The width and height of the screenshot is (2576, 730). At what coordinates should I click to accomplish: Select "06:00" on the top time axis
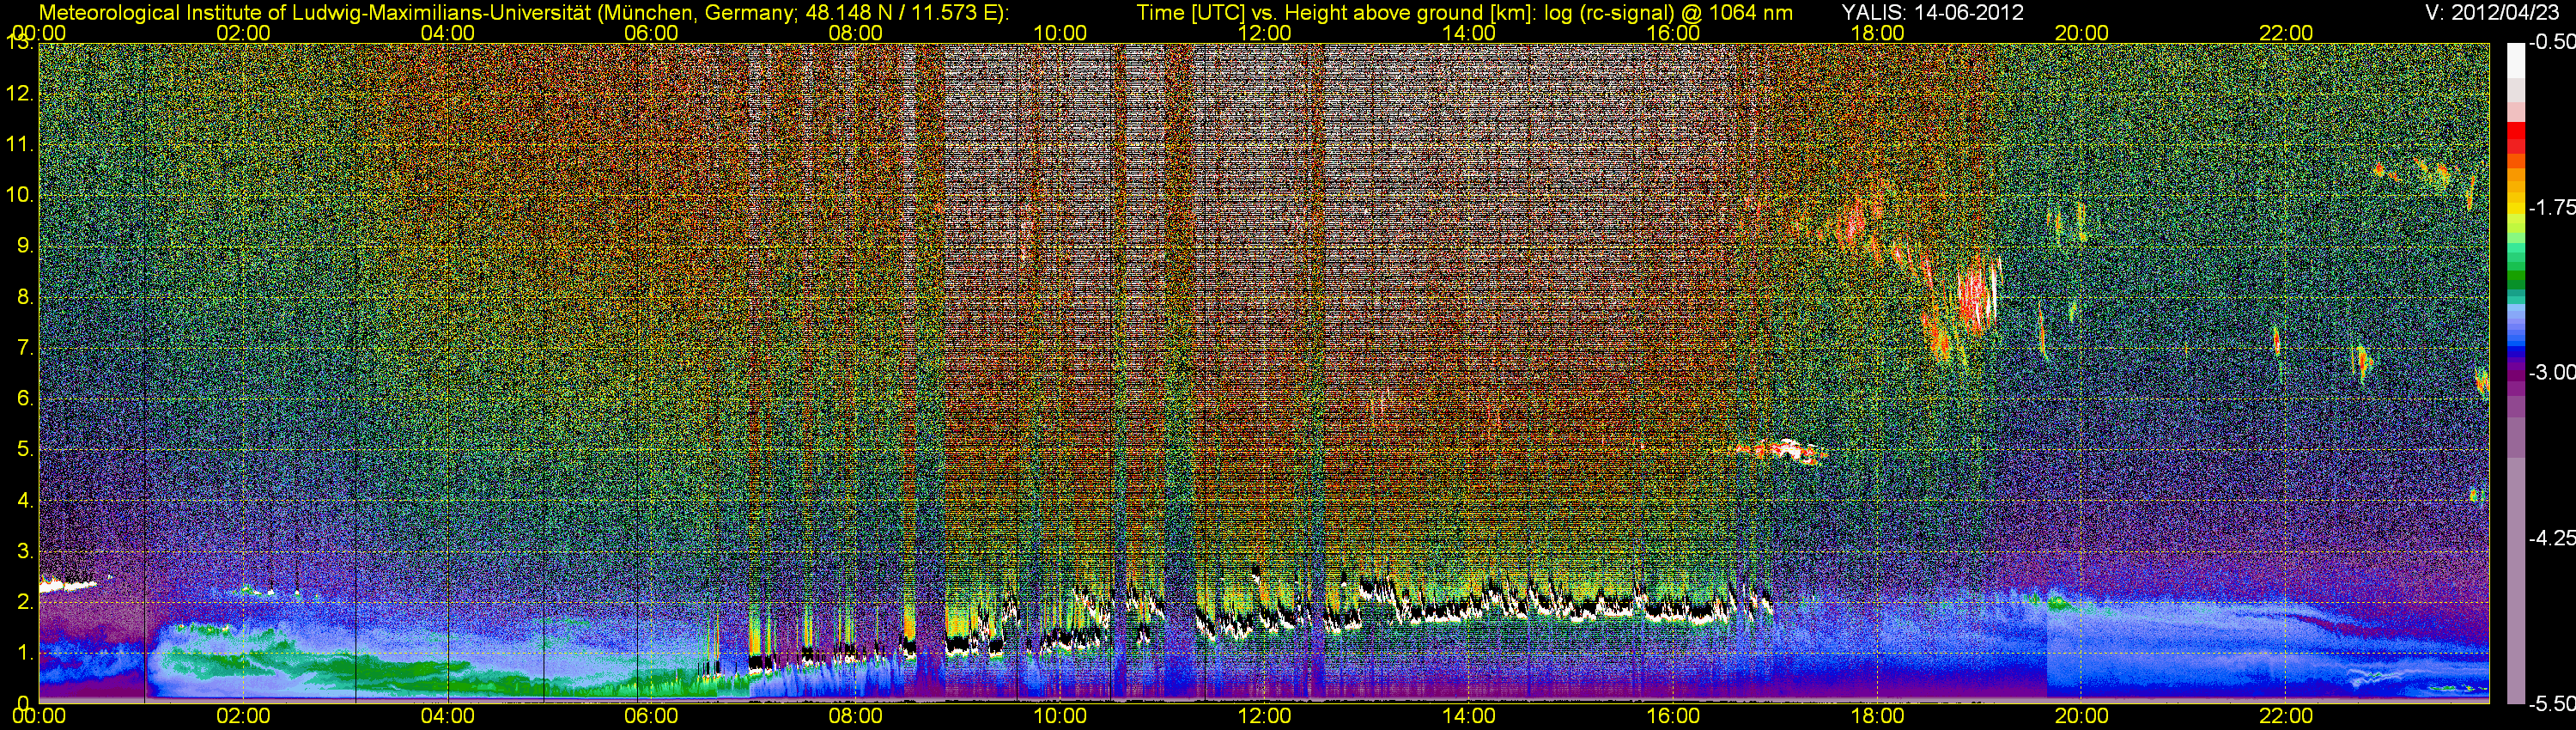[x=651, y=33]
